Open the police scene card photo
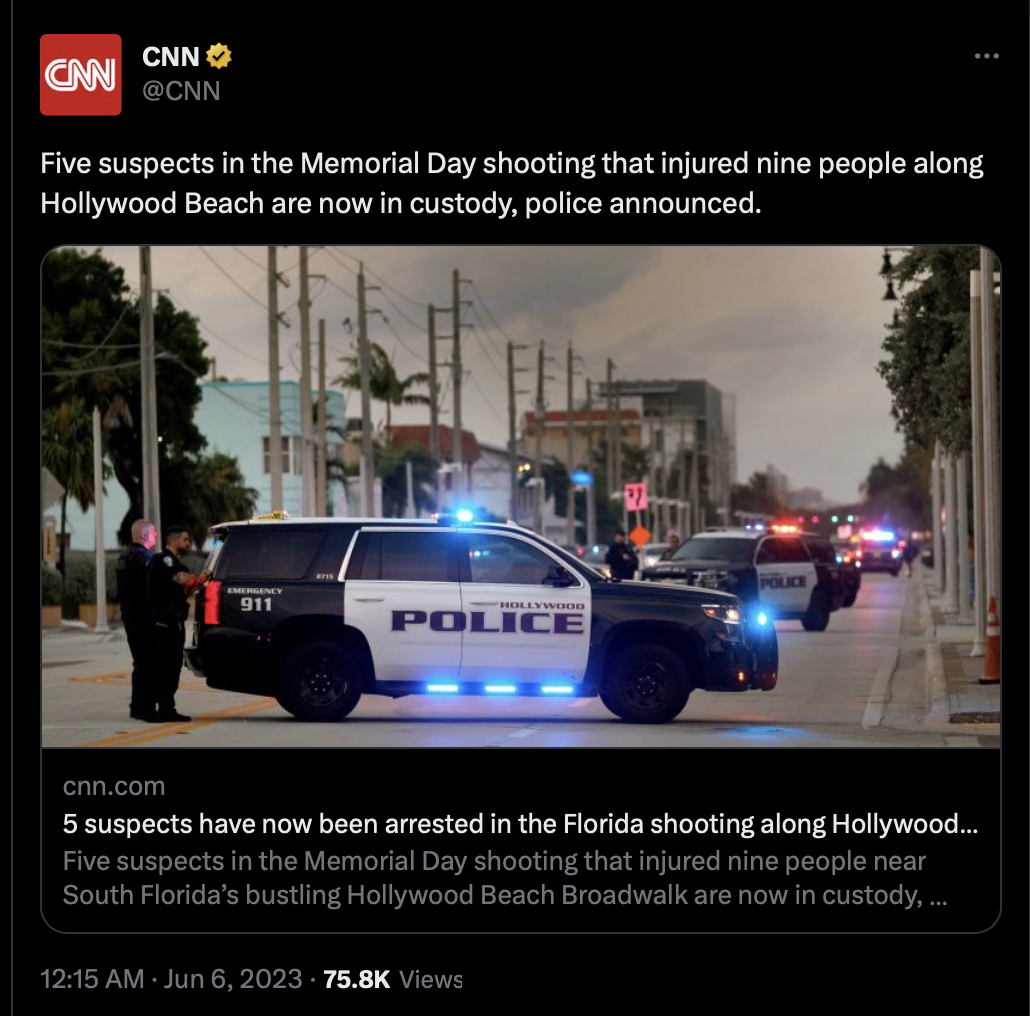The width and height of the screenshot is (1030, 1016). tap(521, 497)
